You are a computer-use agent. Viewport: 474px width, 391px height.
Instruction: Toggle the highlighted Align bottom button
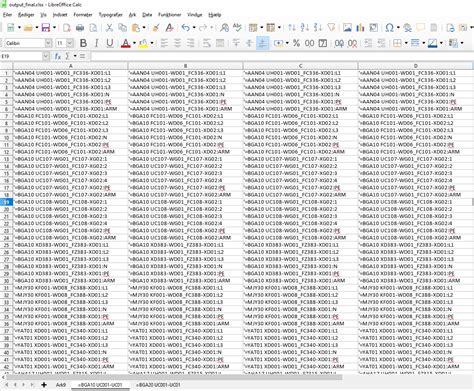263,43
